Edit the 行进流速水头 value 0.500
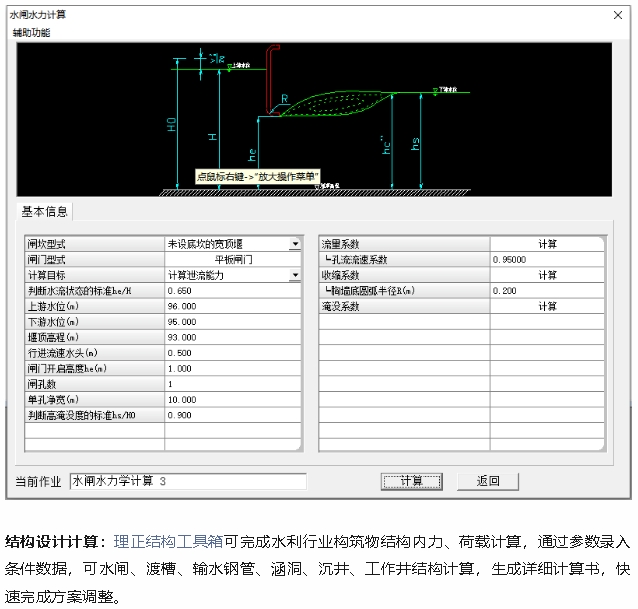Screen dimensions: 638x609 pyautogui.click(x=233, y=353)
